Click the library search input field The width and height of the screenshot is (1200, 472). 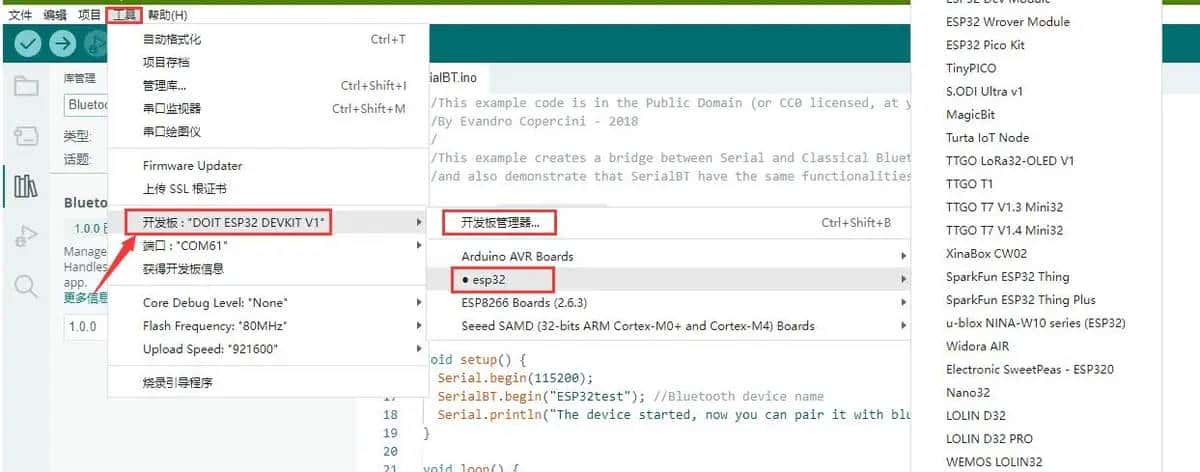(84, 105)
